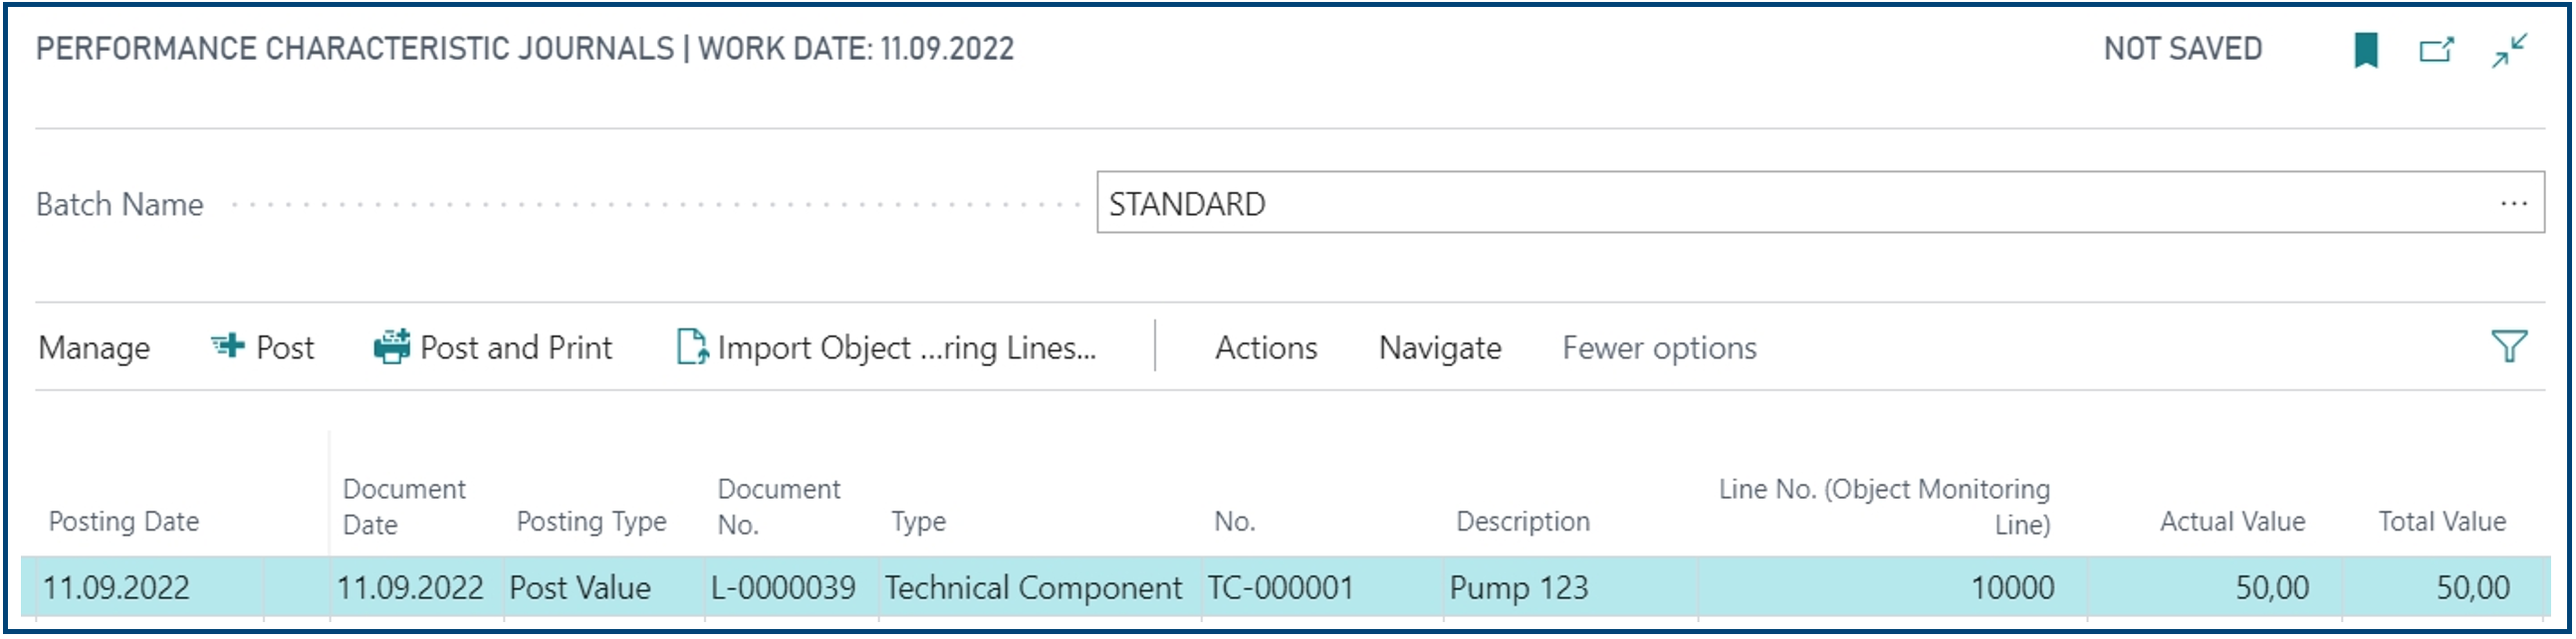Click the Post action icon
2576x639 pixels.
coord(228,346)
